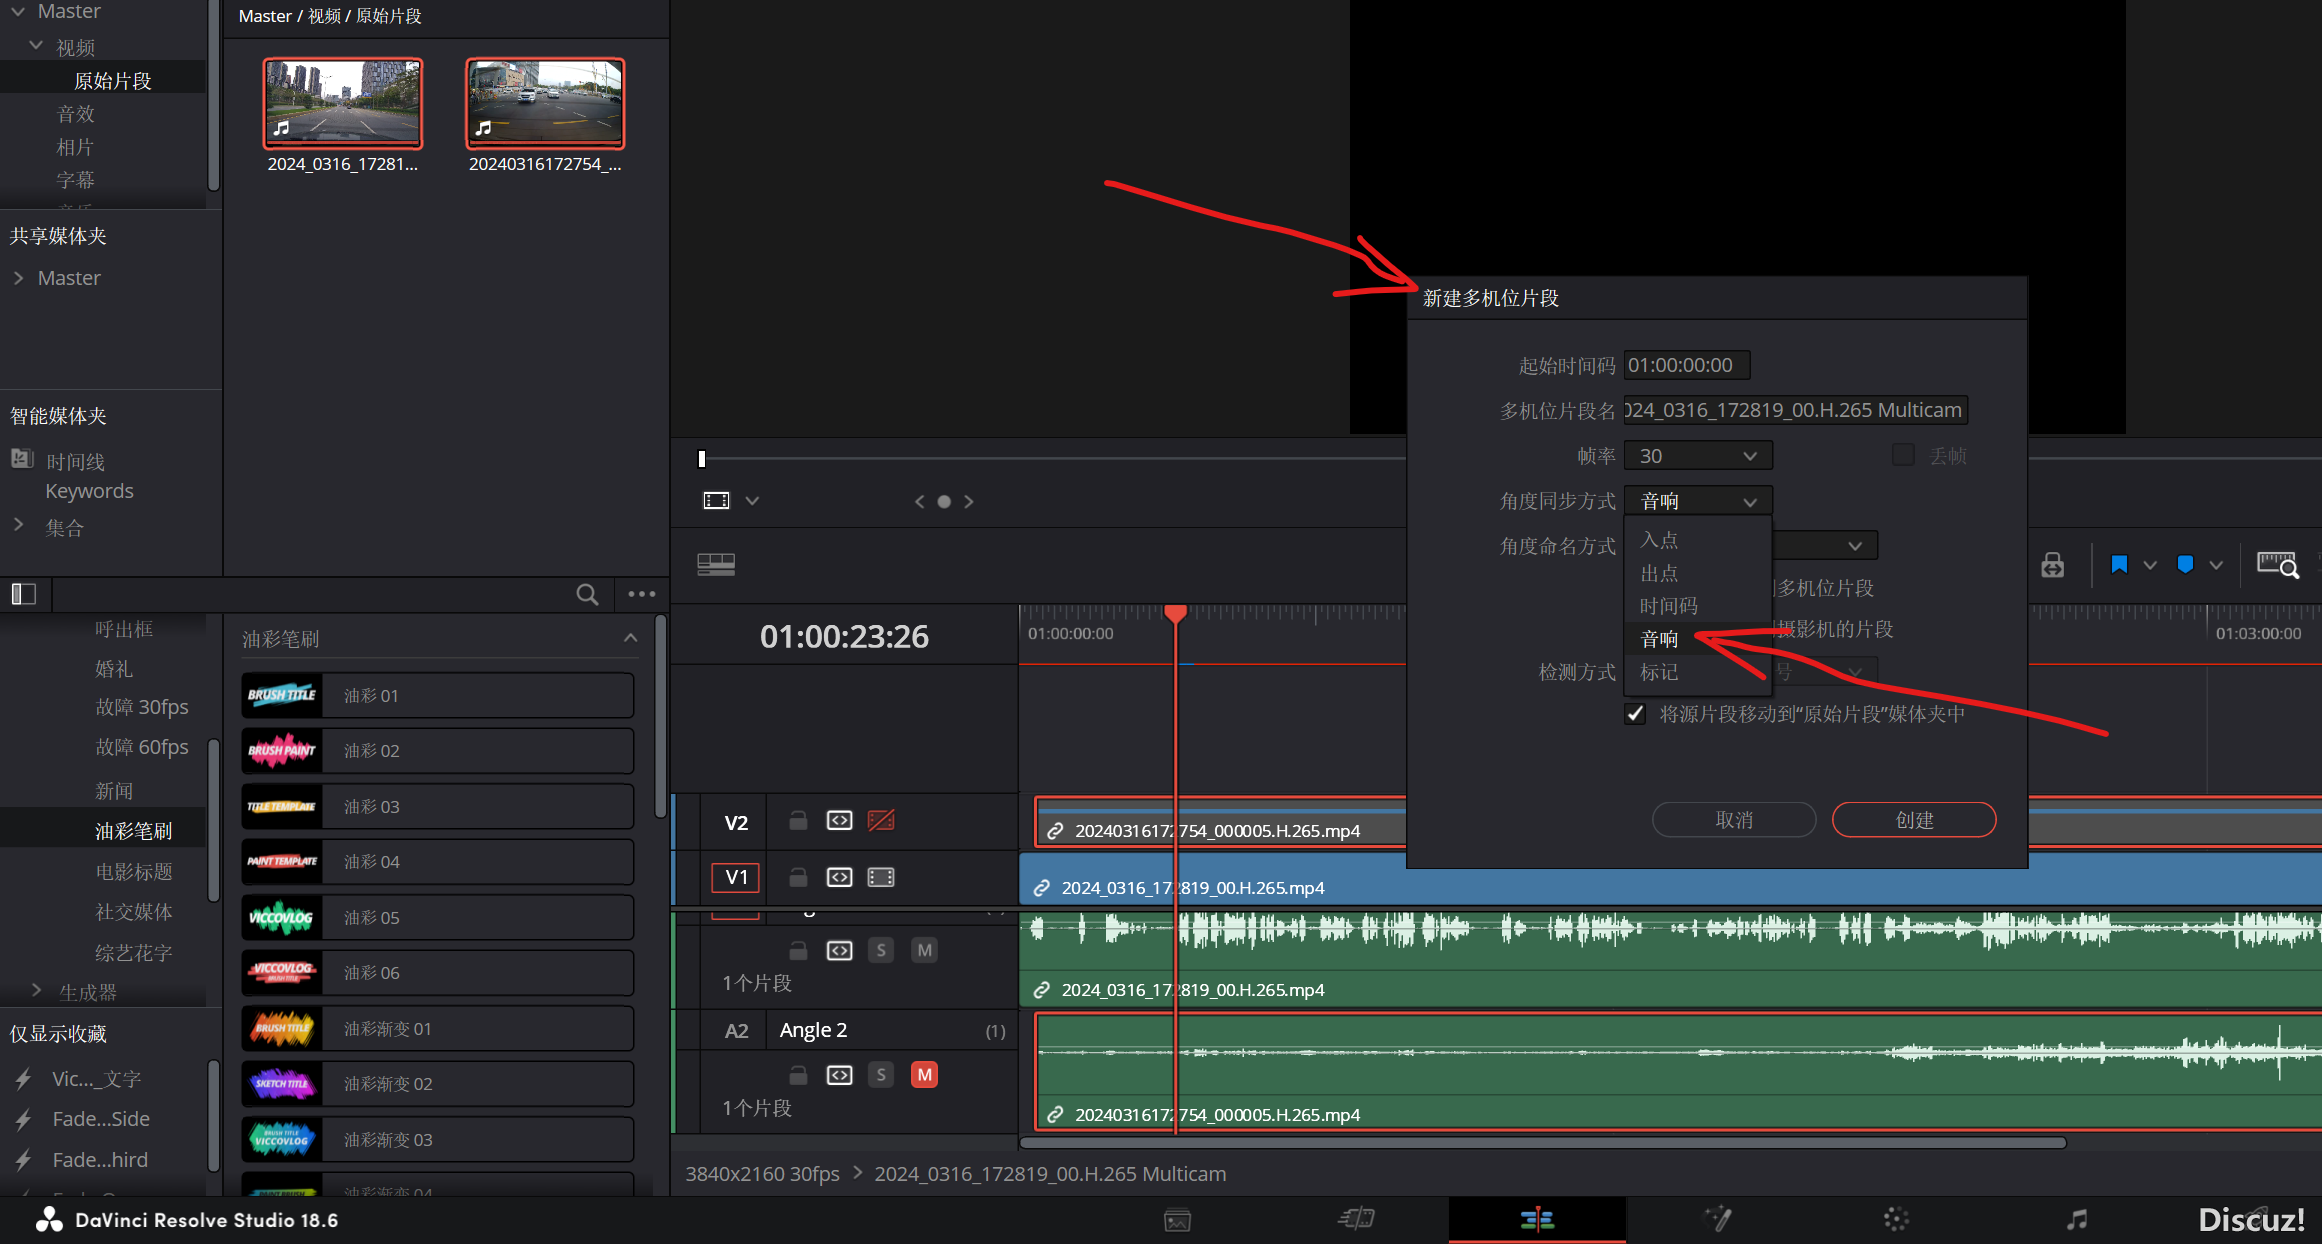This screenshot has height=1244, width=2322.
Task: Open the Color page icon
Action: [1896, 1219]
